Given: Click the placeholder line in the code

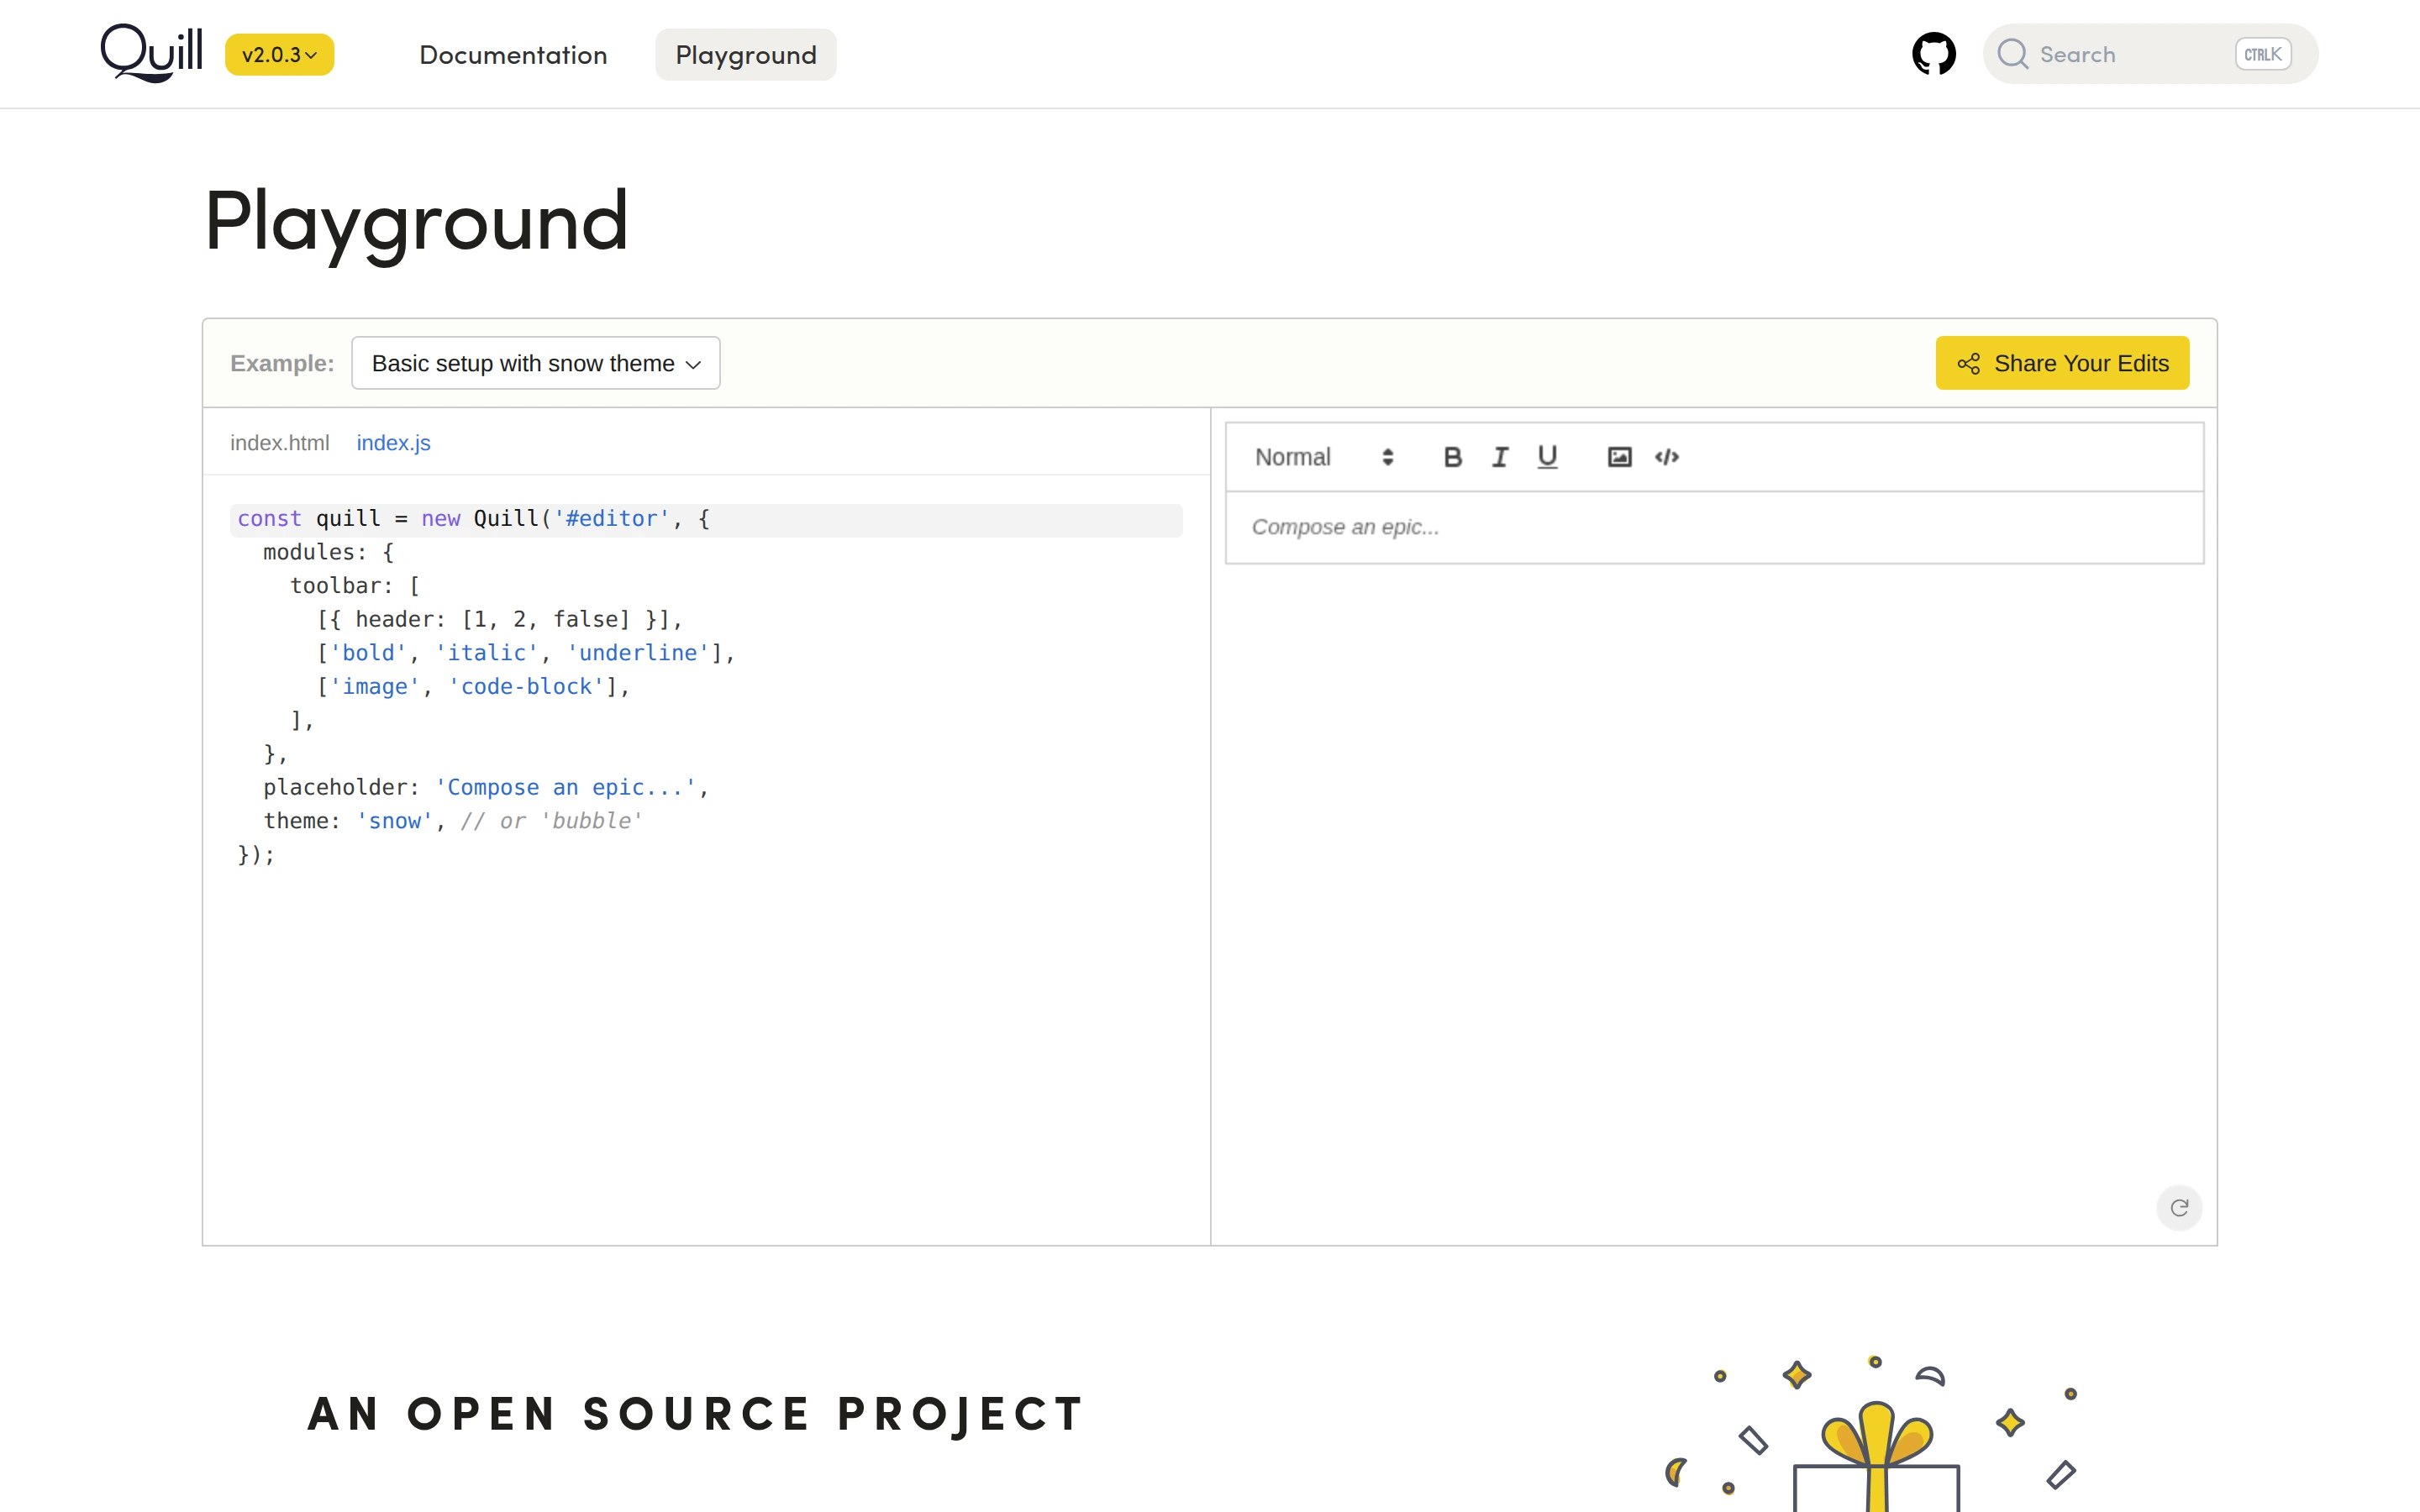Looking at the screenshot, I should 486,788.
